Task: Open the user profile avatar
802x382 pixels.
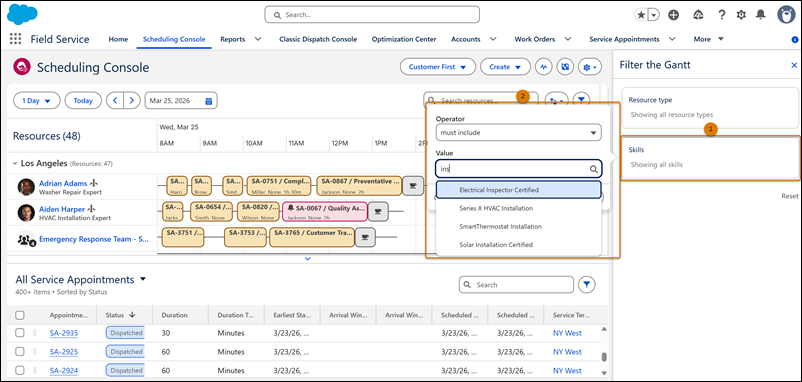Action: 786,15
